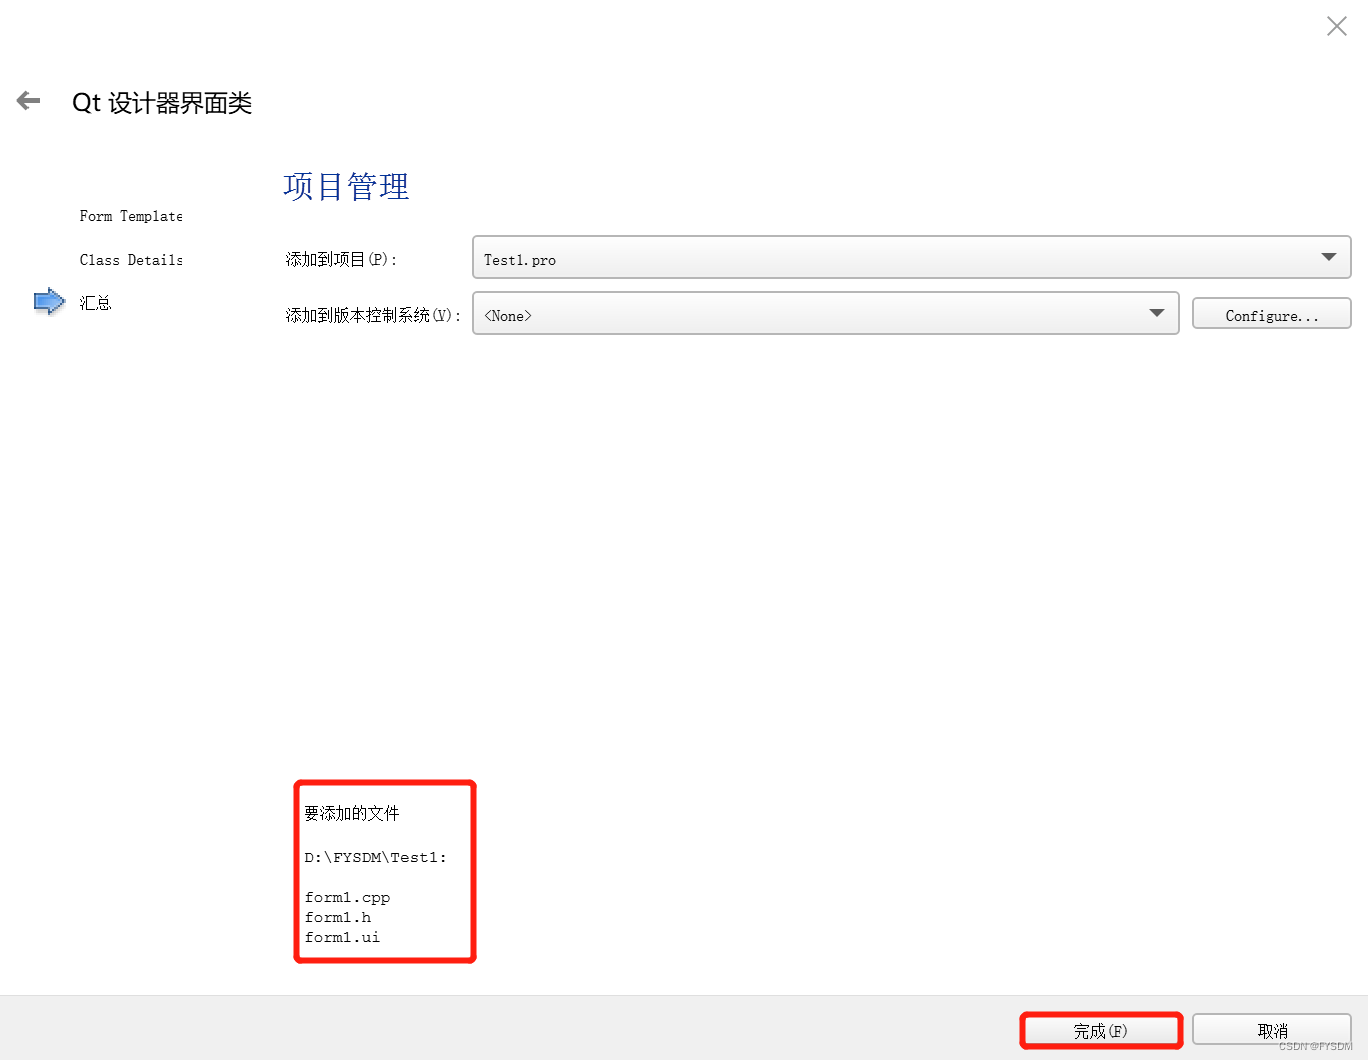Click the 添加到项目(P): label
Image resolution: width=1368 pixels, height=1060 pixels.
[x=341, y=259]
